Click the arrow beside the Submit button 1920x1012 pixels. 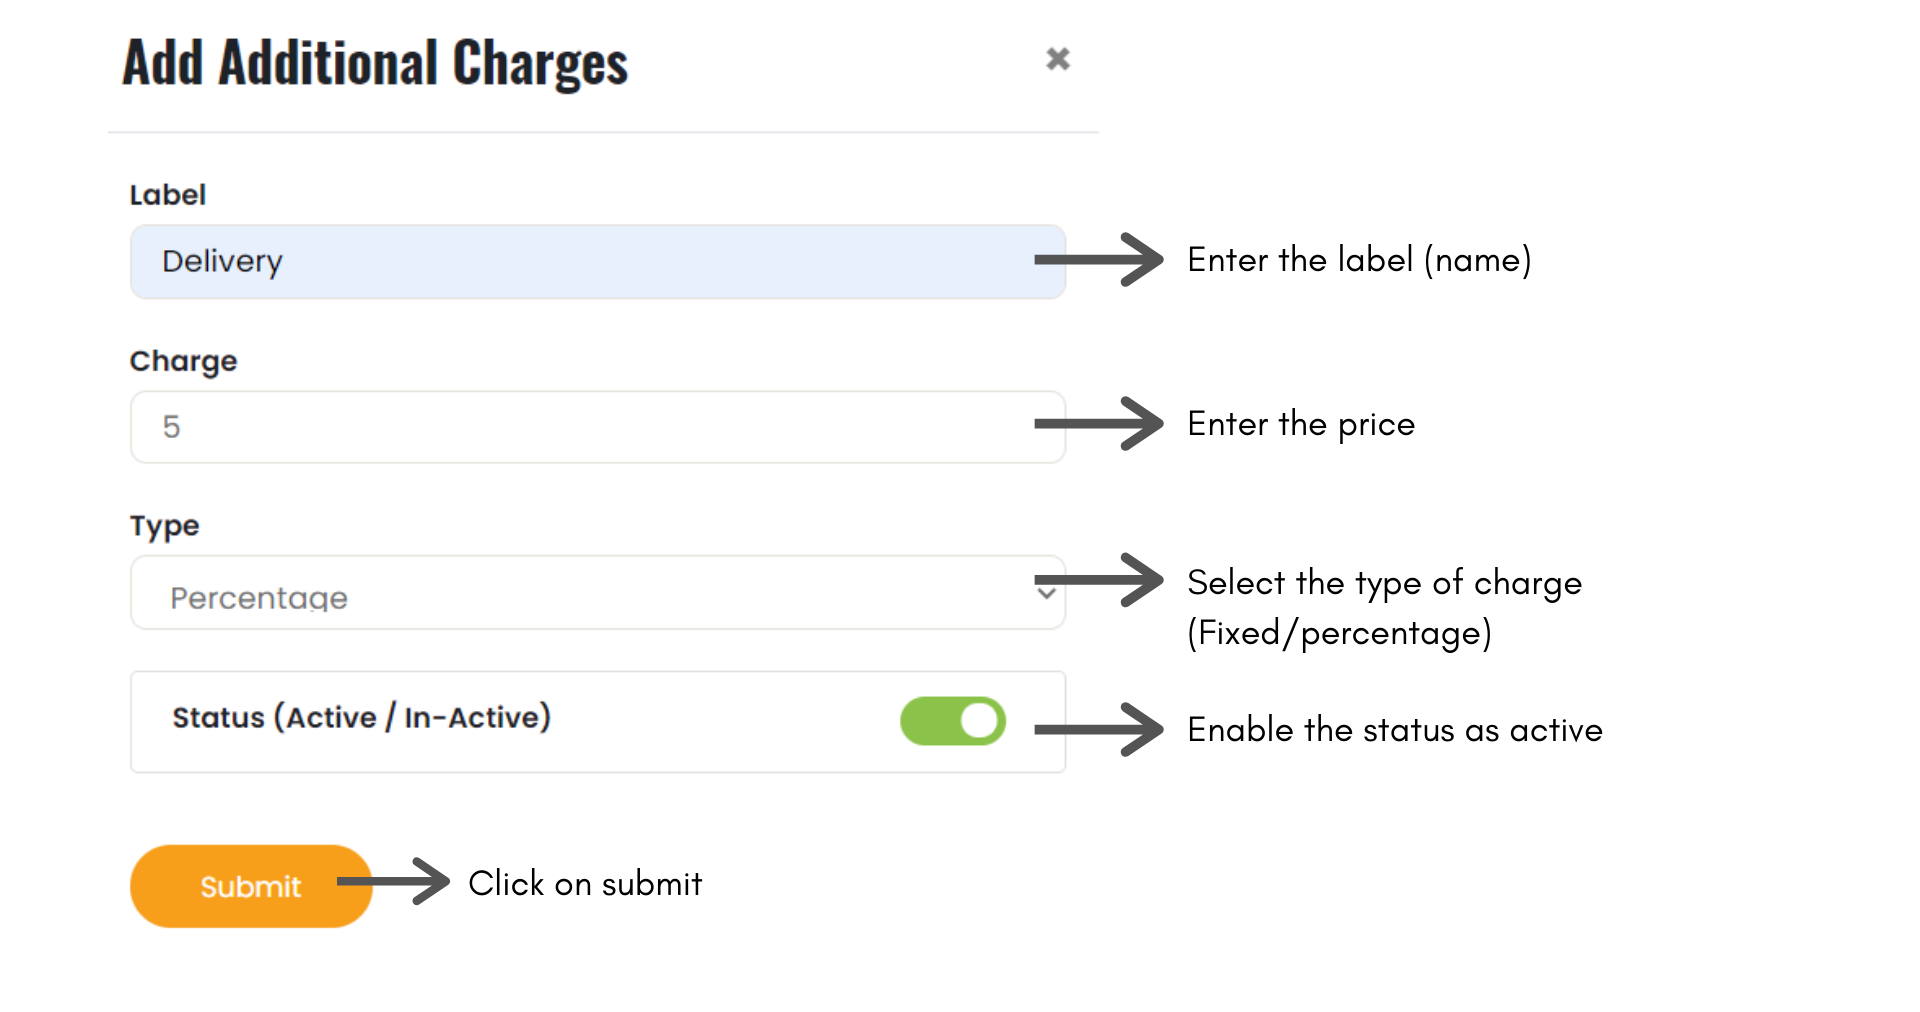(x=393, y=881)
